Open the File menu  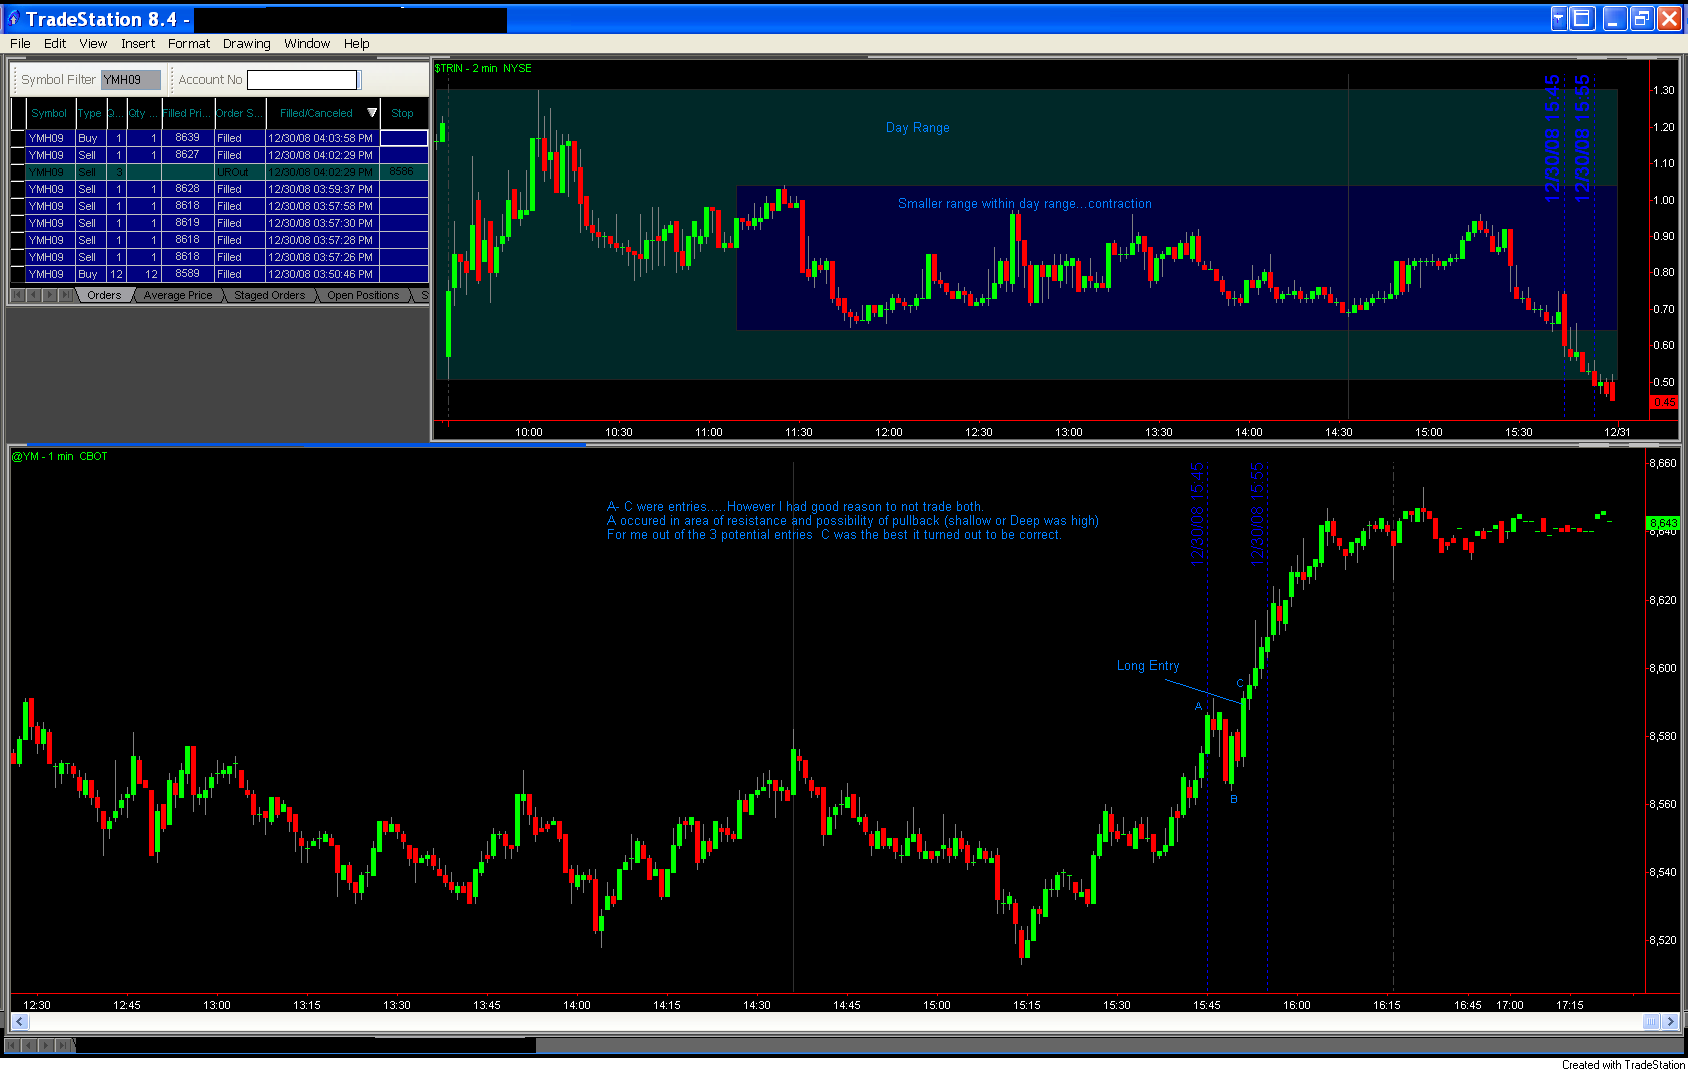[x=20, y=44]
